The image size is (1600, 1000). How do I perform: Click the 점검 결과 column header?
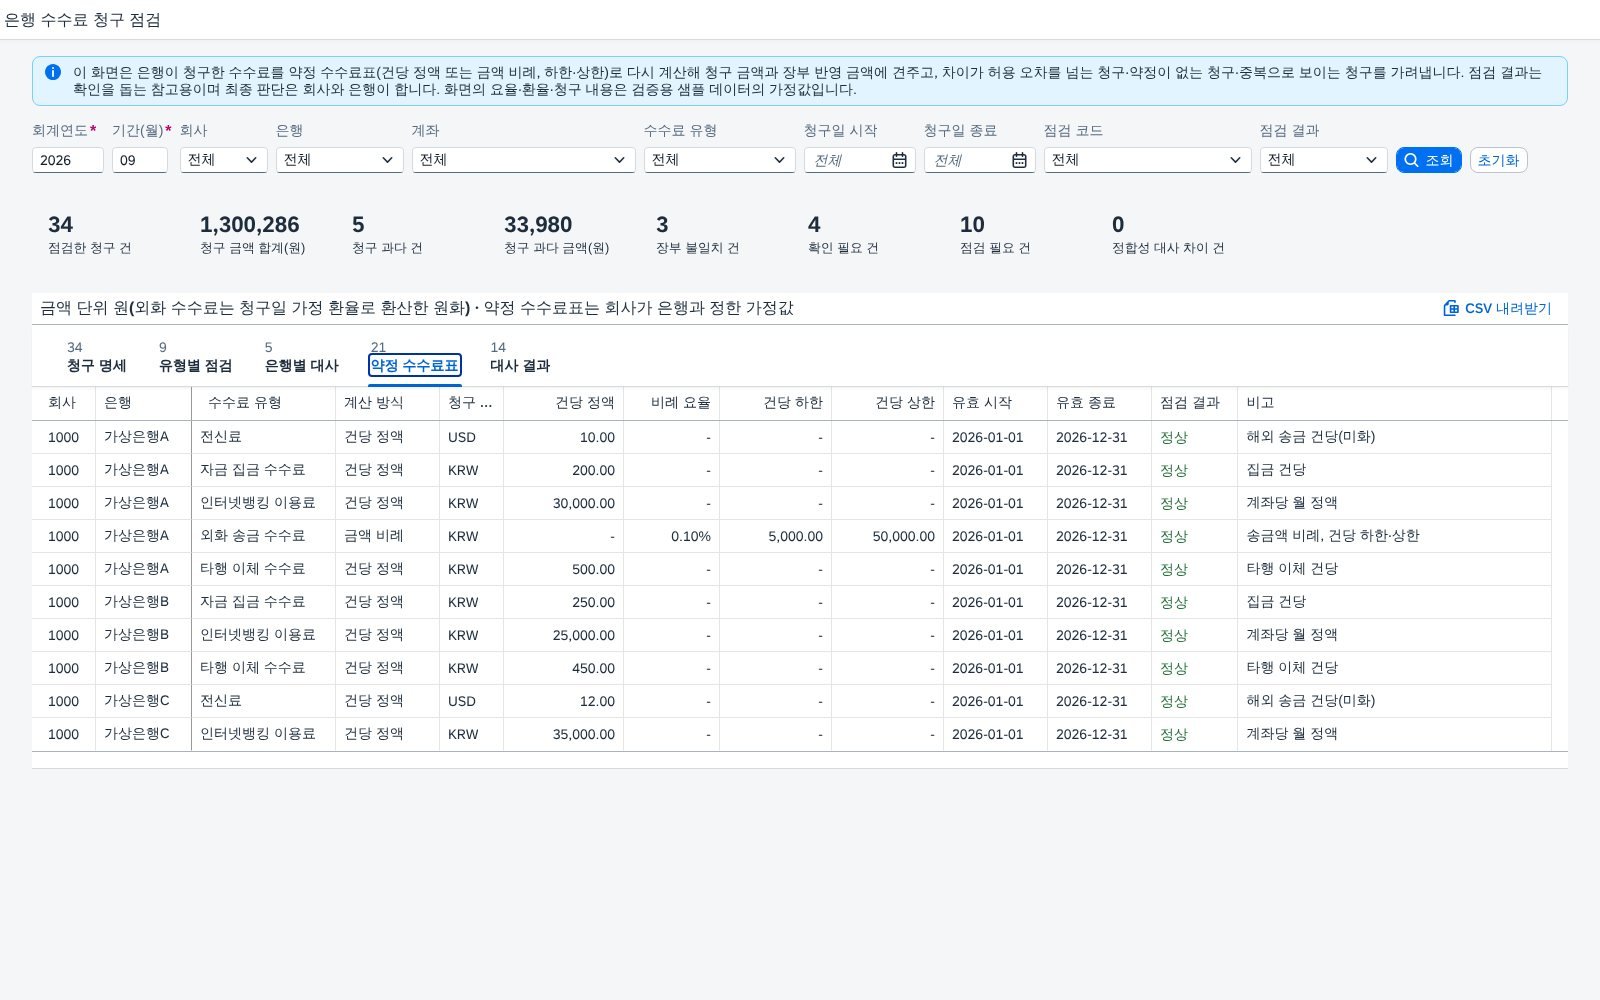(x=1194, y=403)
